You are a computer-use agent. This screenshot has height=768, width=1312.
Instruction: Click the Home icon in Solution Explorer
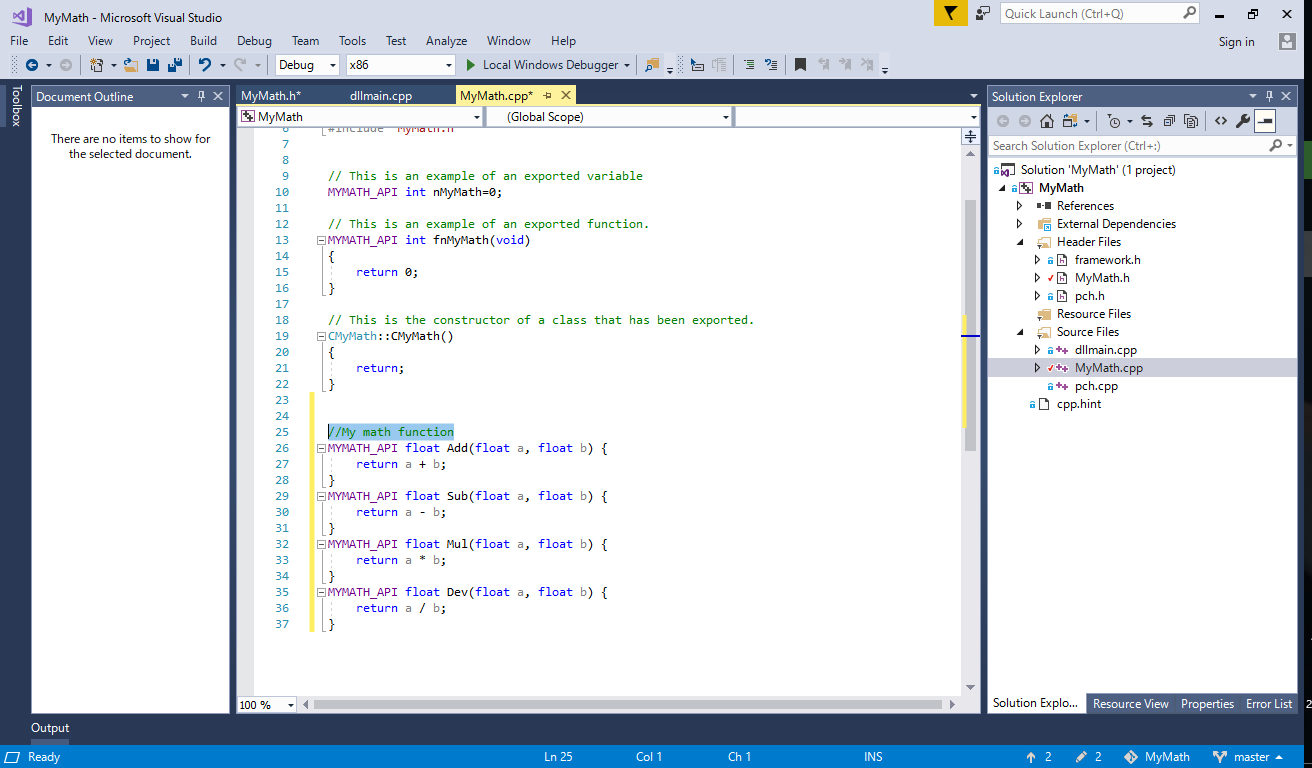pyautogui.click(x=1047, y=120)
